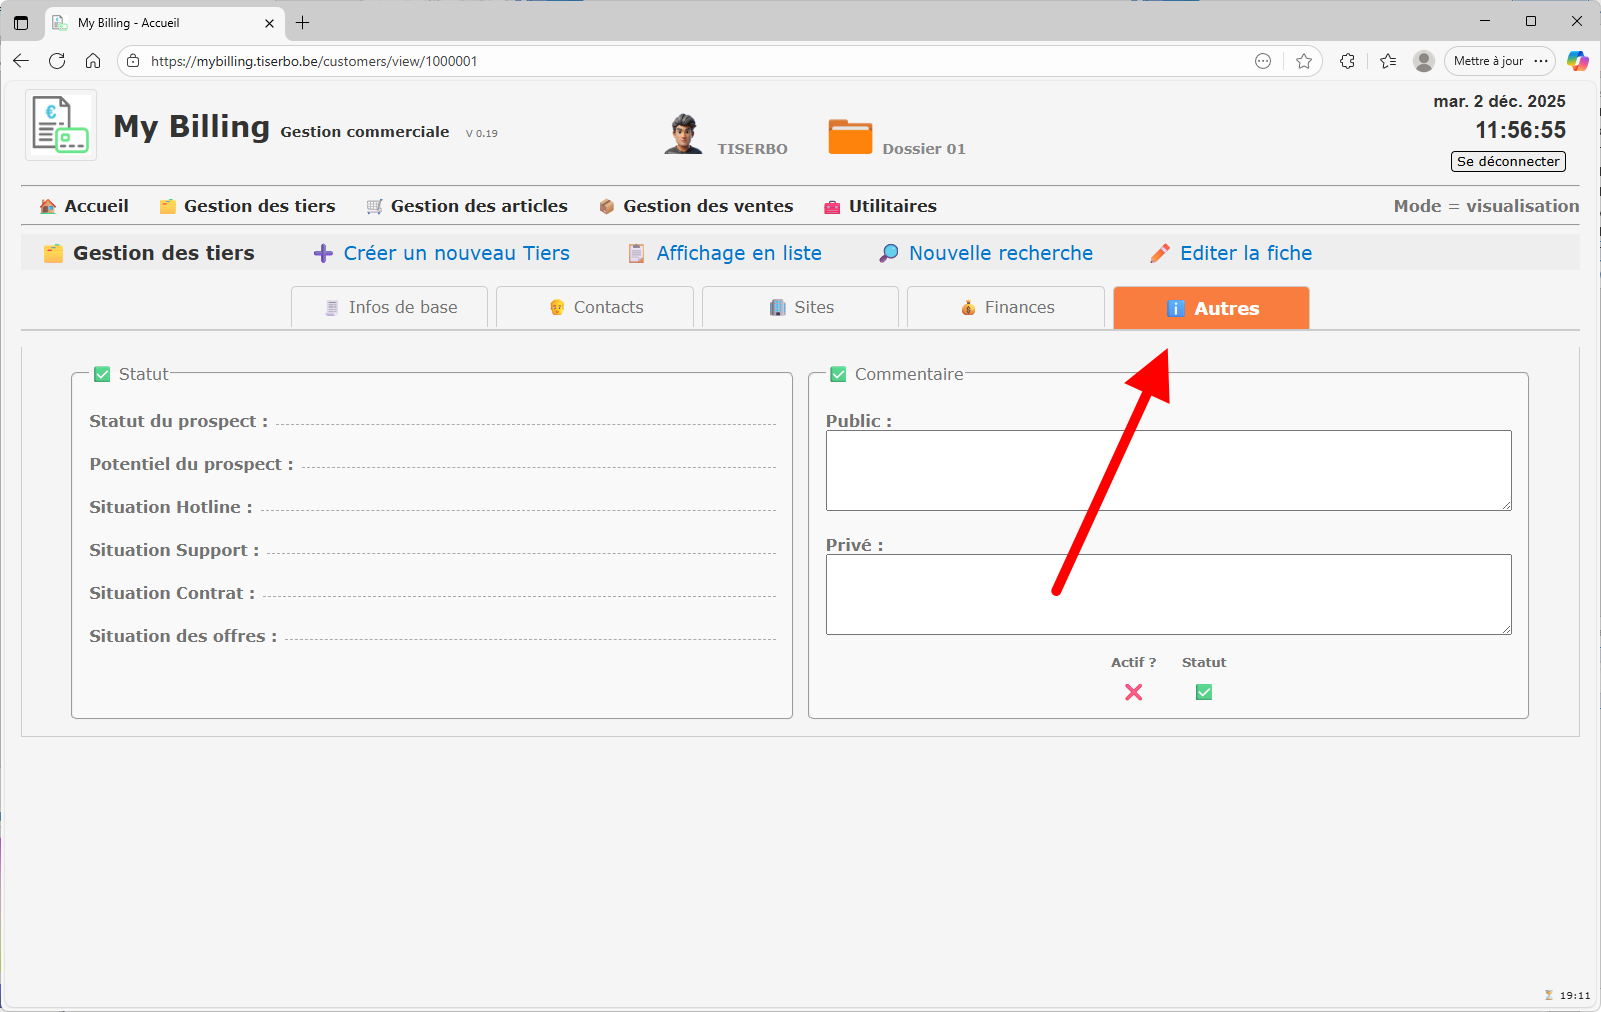
Task: Click the My Billing invoice logo
Action: (60, 125)
